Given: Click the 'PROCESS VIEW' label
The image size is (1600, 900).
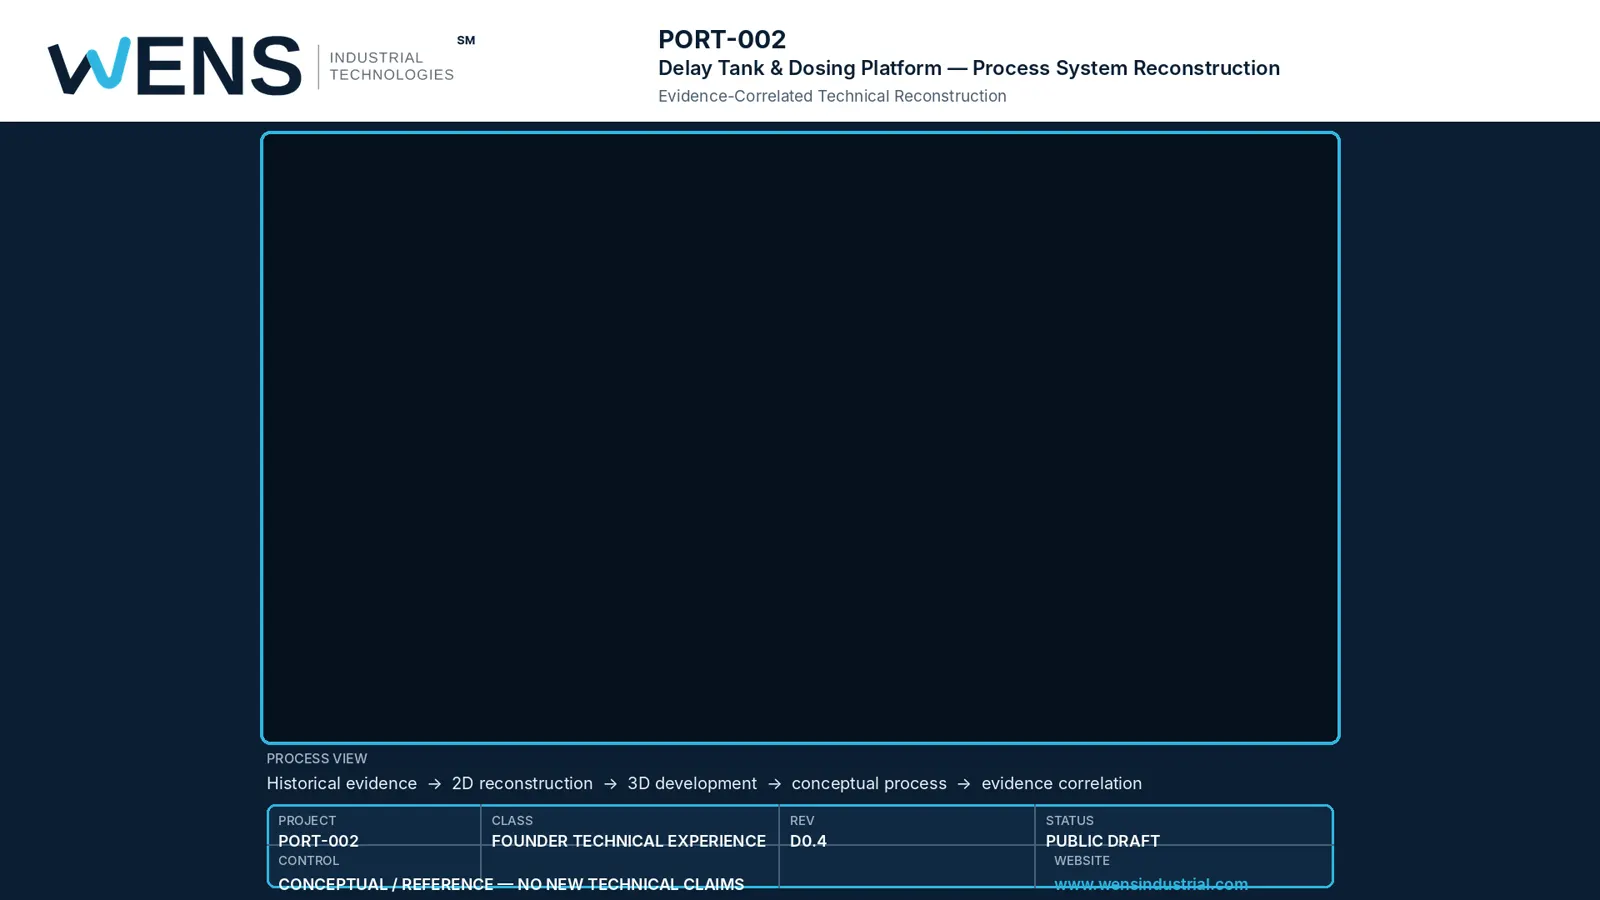Looking at the screenshot, I should pyautogui.click(x=317, y=759).
